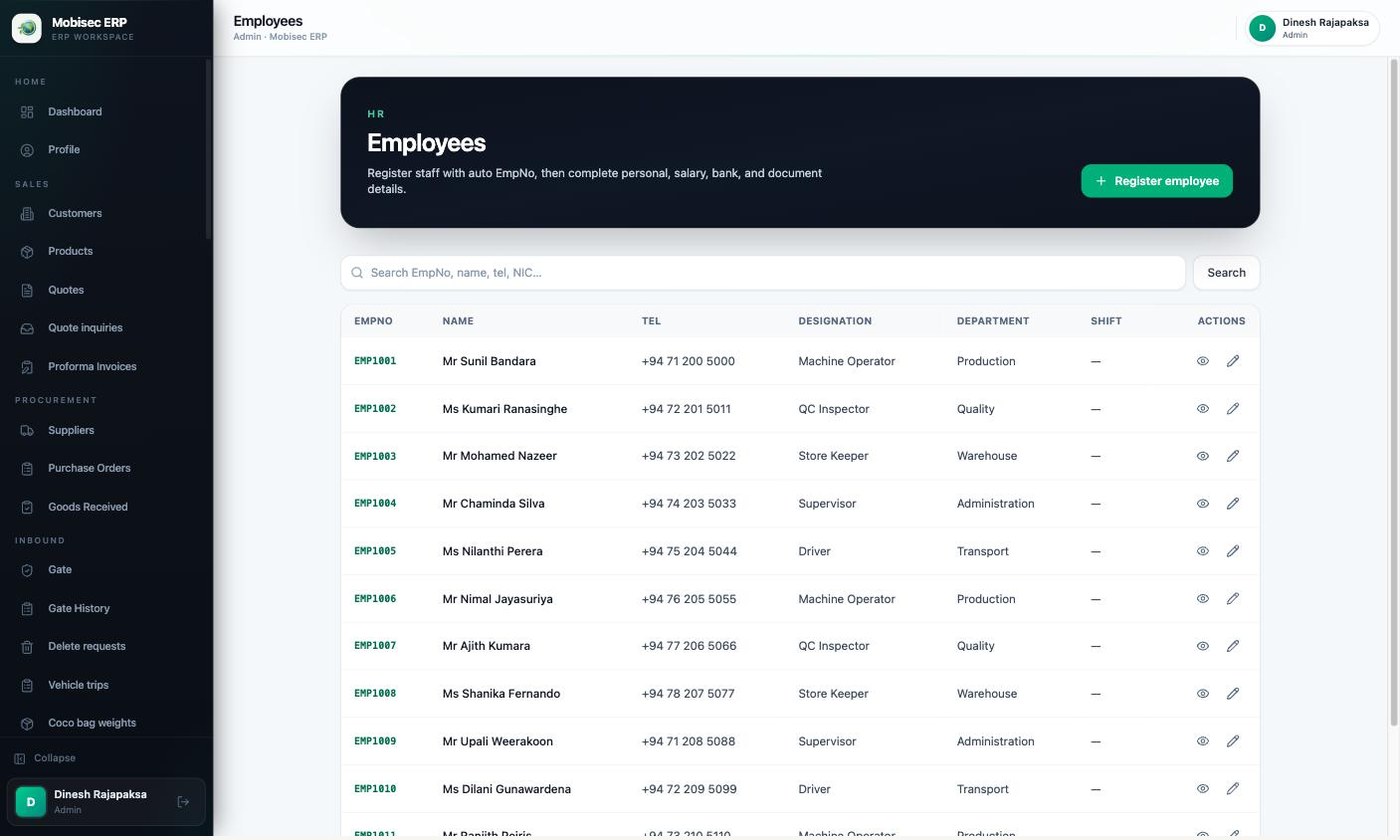
Task: Click phone number +94 73 202 5022
Action: click(688, 456)
